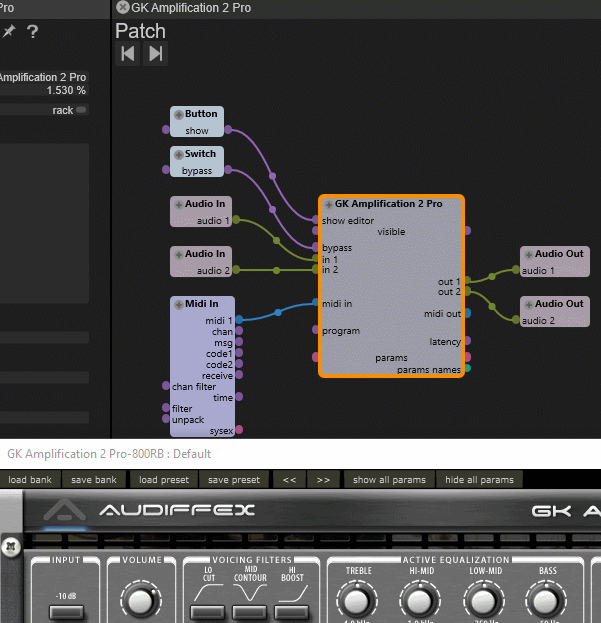This screenshot has height=623, width=601.
Task: Click the Switch bypass input pin
Action: point(166,170)
